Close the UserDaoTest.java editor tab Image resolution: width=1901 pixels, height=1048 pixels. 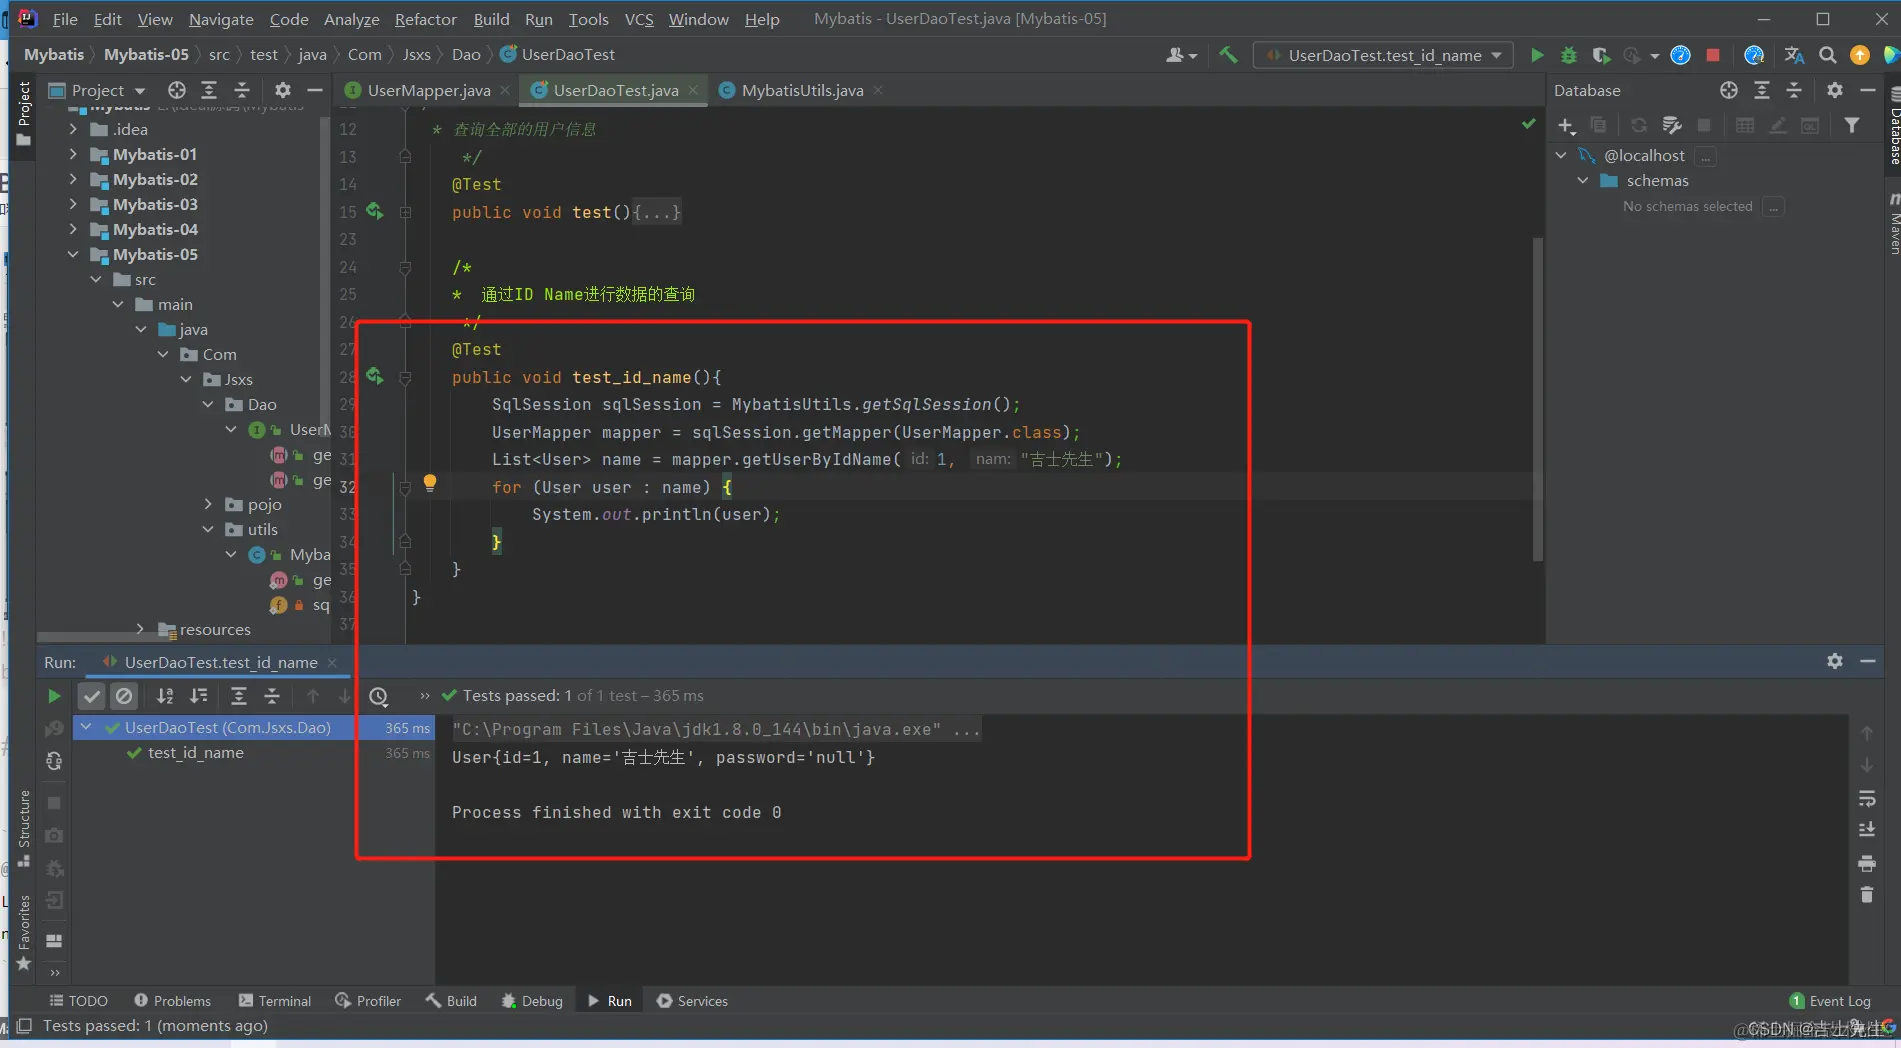693,90
